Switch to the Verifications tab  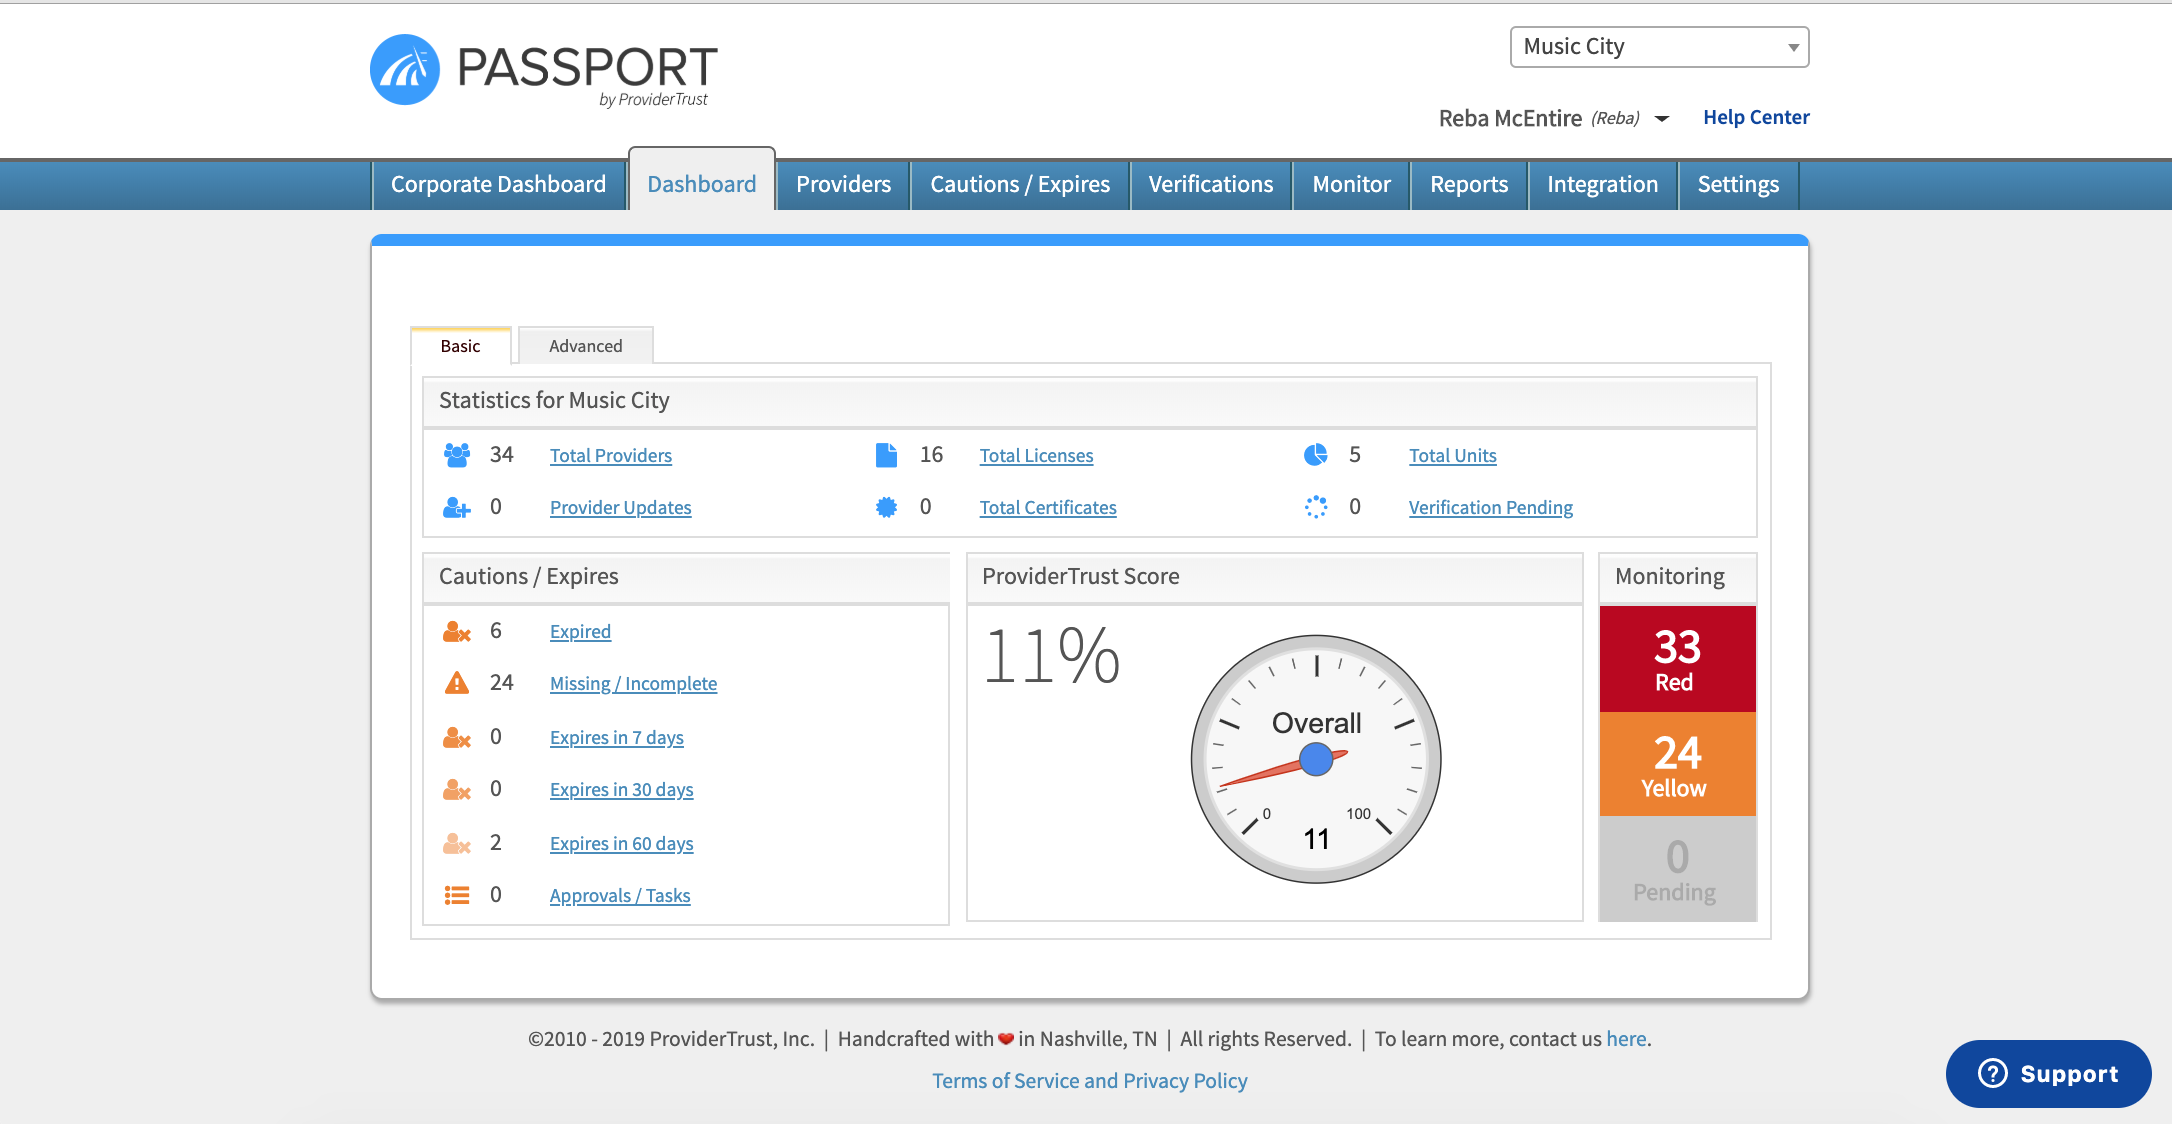pyautogui.click(x=1211, y=185)
